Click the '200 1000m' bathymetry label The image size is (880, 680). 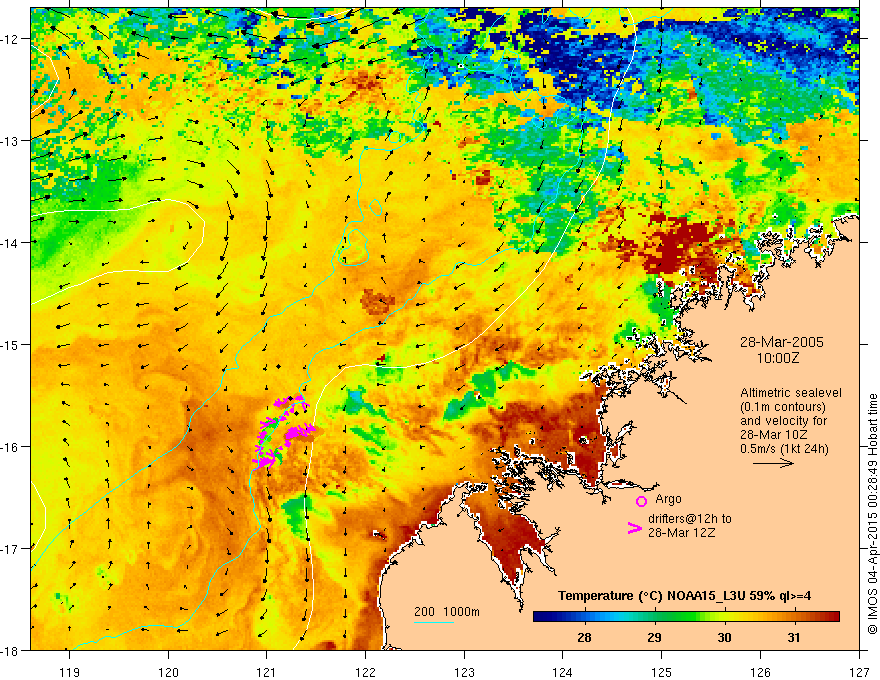[x=447, y=612]
